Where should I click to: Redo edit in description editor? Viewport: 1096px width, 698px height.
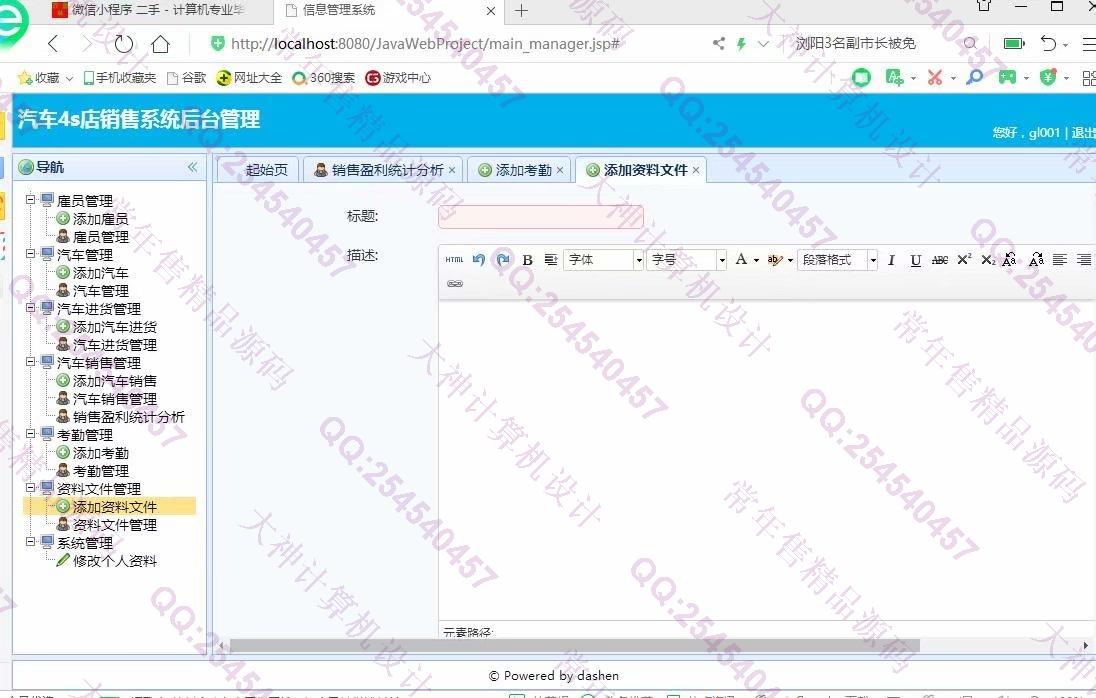coord(503,259)
